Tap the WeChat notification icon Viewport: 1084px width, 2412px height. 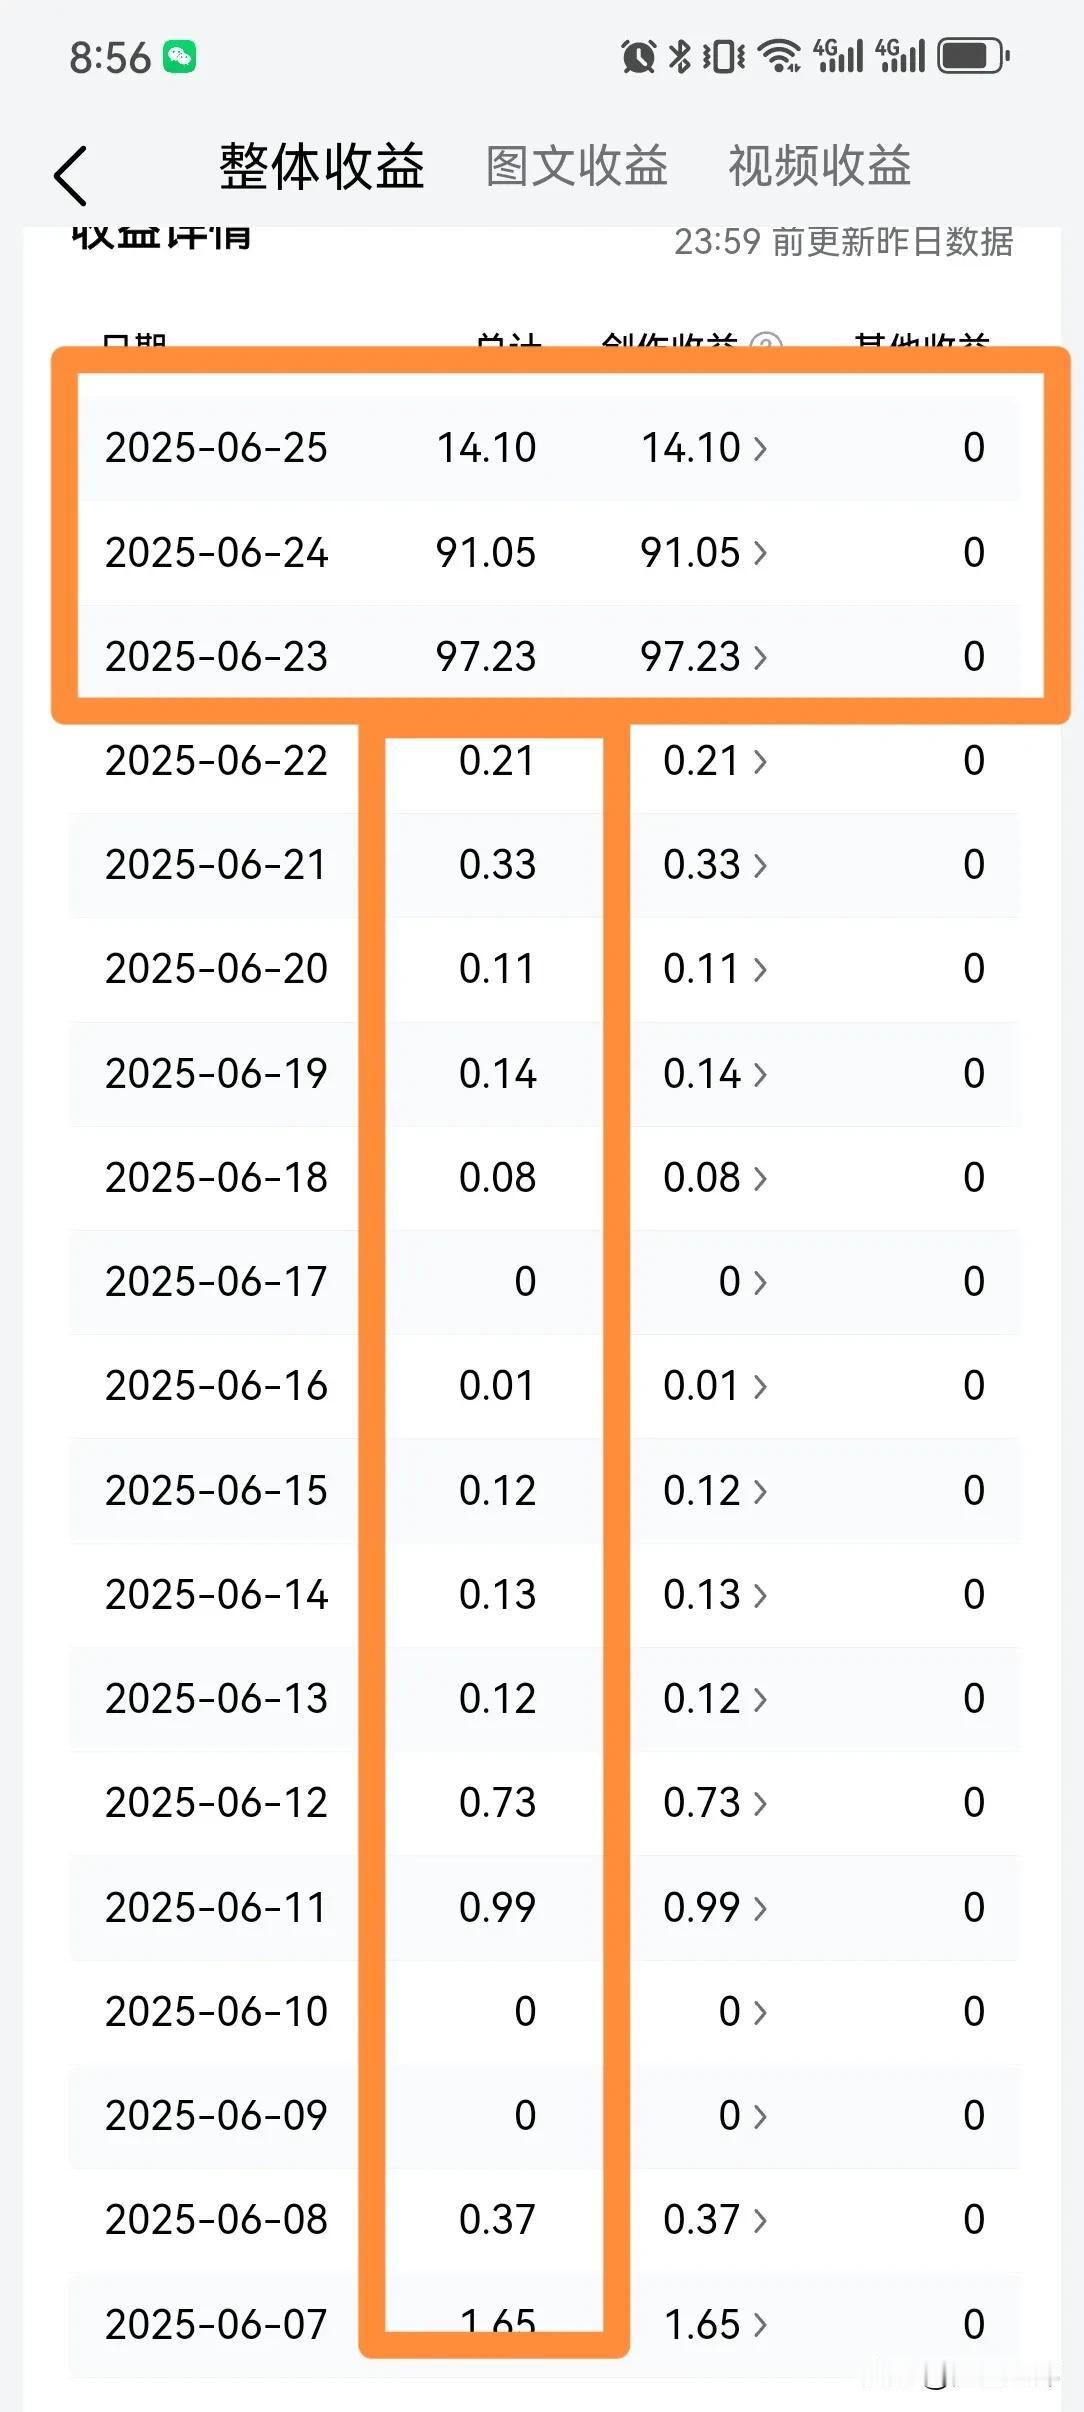pos(180,57)
